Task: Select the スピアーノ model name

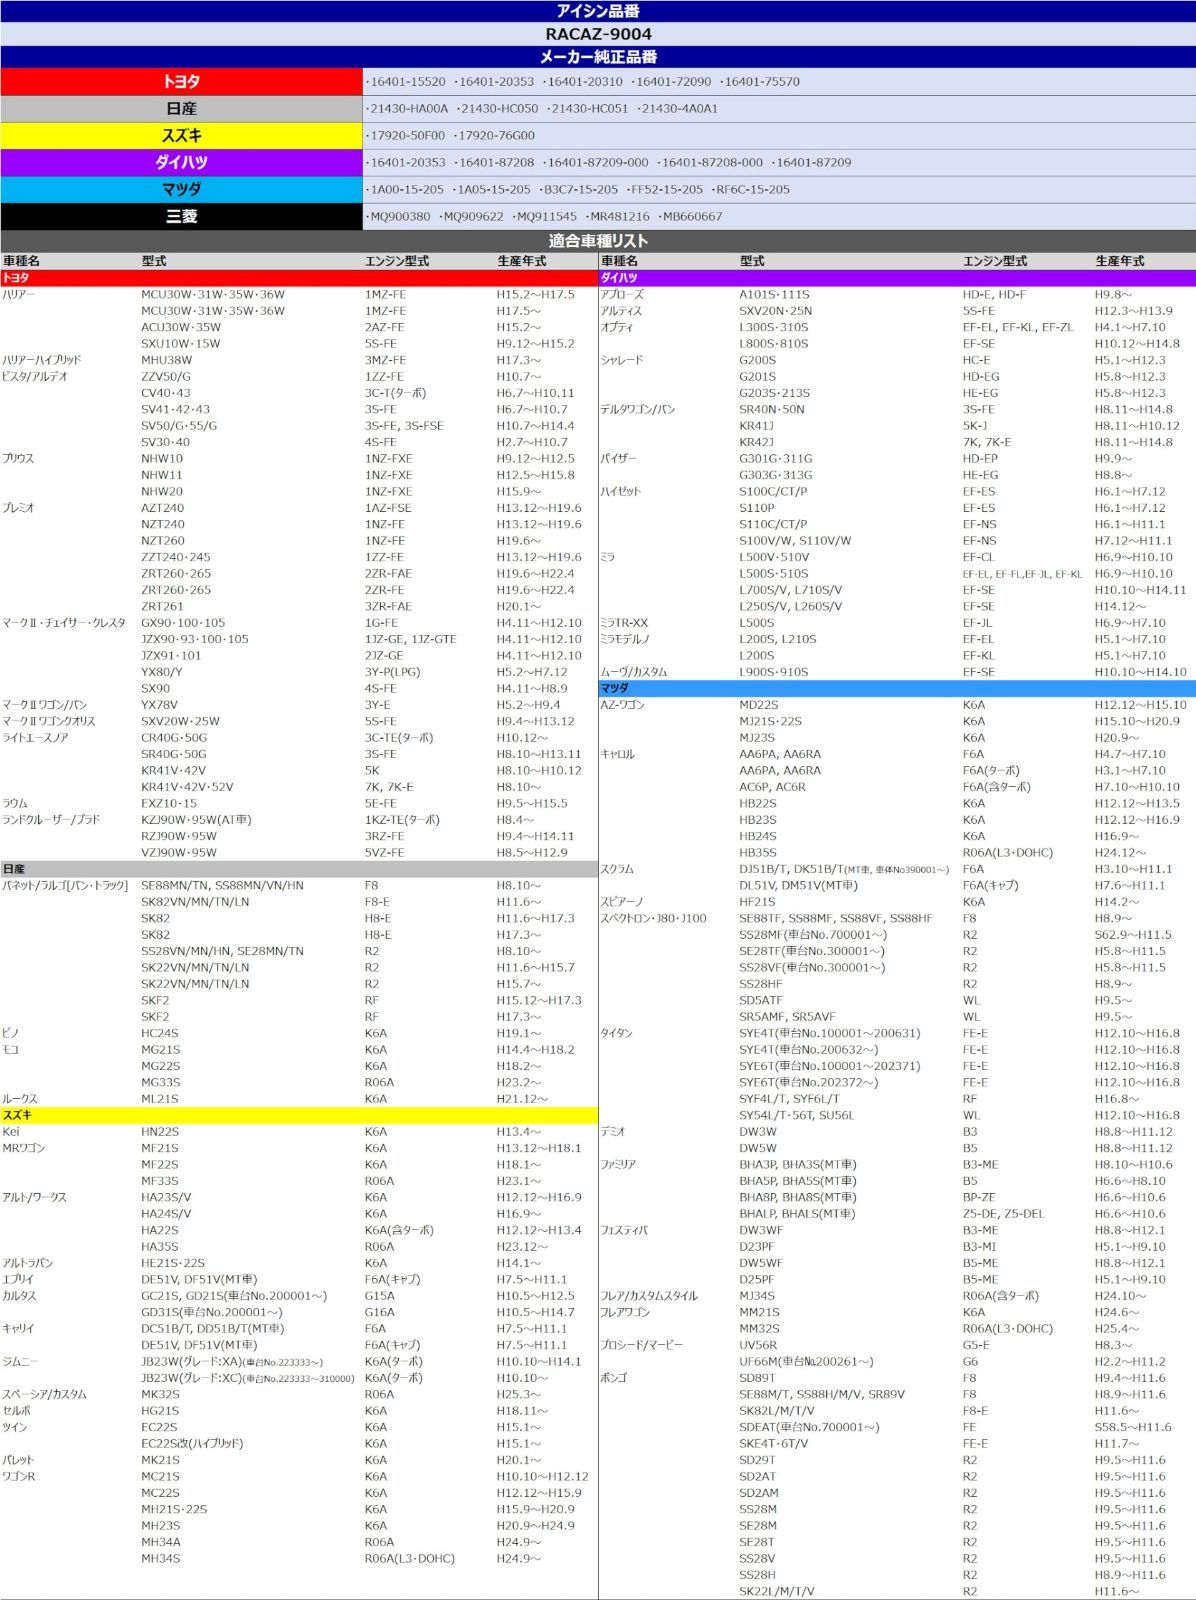Action: click(x=622, y=902)
